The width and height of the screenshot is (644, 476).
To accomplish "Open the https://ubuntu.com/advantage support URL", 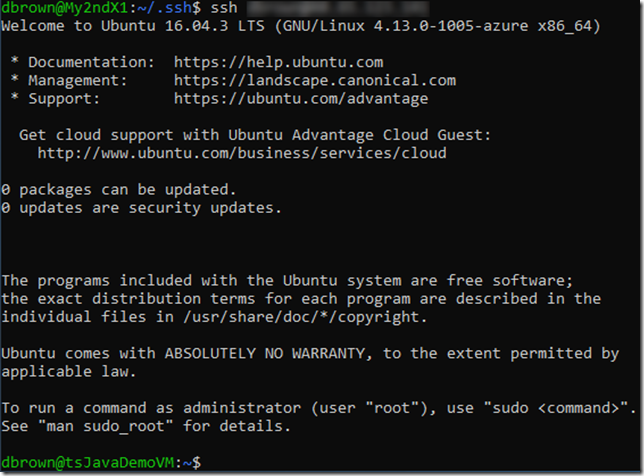I will pyautogui.click(x=301, y=99).
